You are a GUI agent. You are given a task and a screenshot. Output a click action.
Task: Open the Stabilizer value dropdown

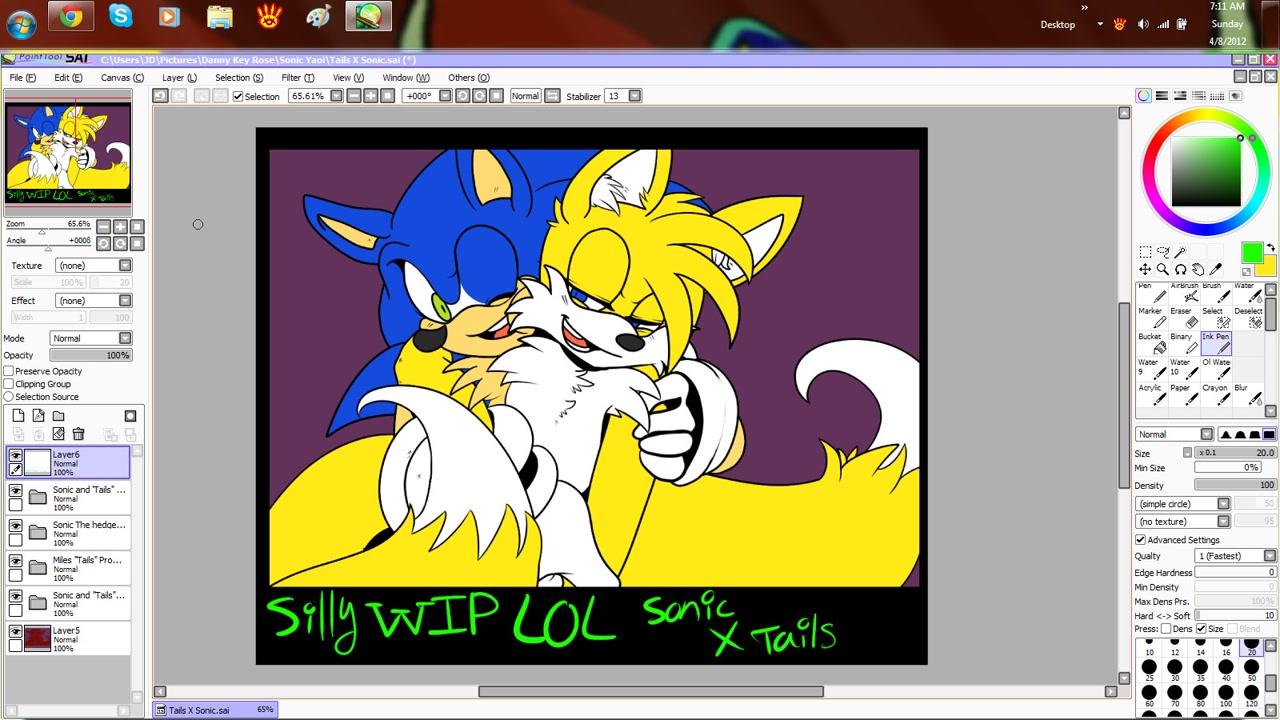pyautogui.click(x=635, y=96)
